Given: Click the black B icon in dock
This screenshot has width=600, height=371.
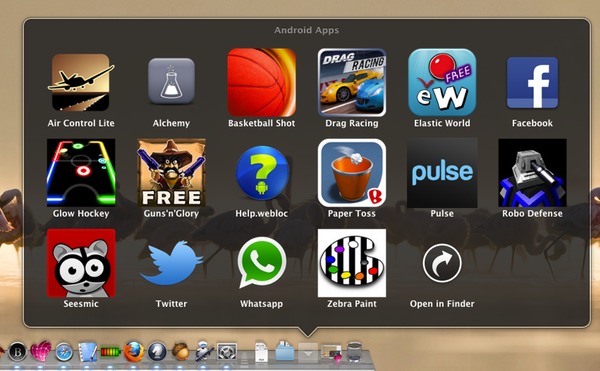Looking at the screenshot, I should click(x=18, y=352).
